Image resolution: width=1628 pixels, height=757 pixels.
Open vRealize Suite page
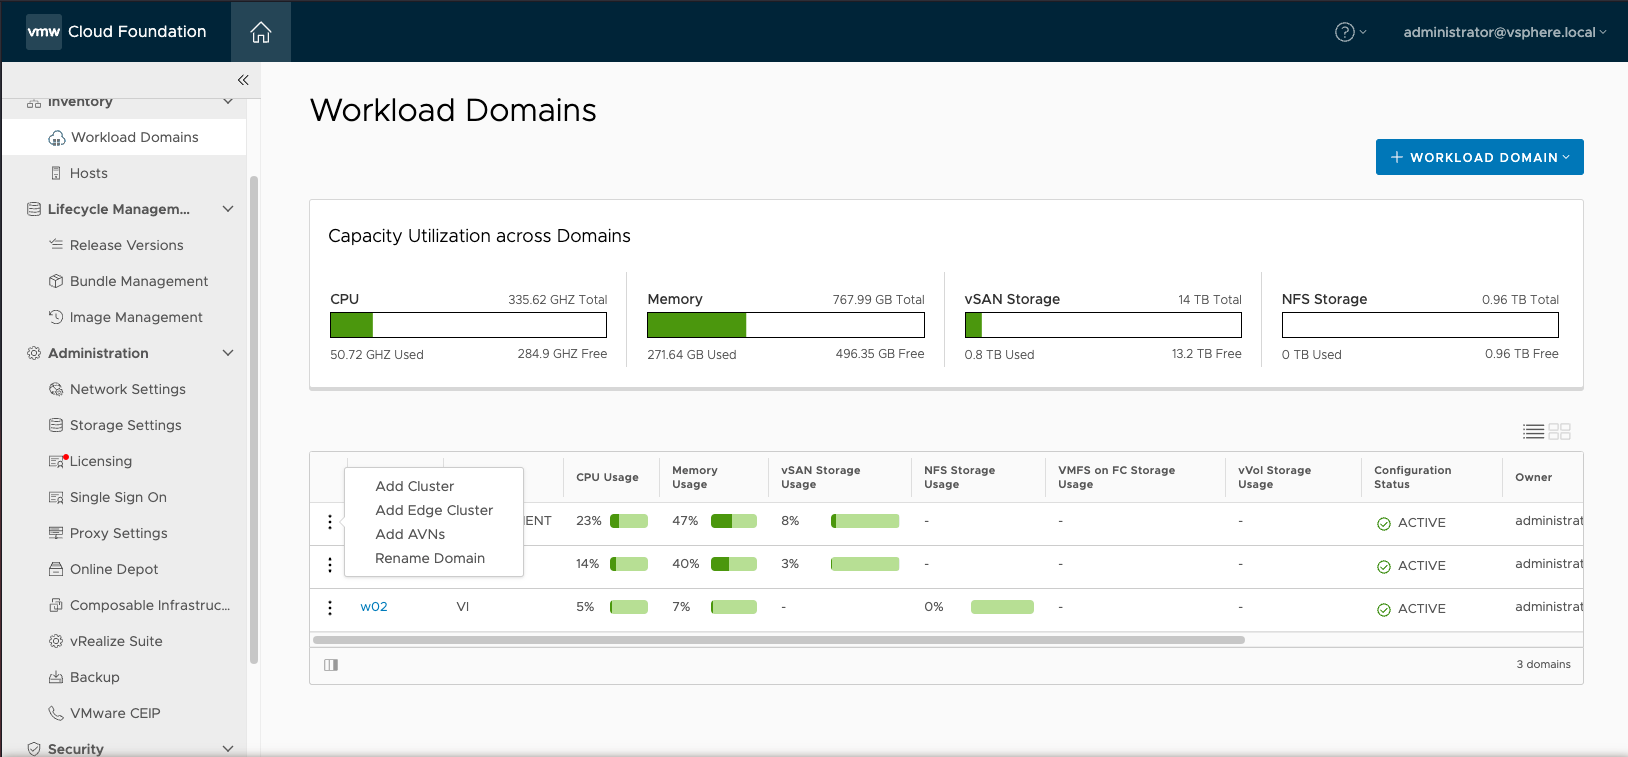(x=116, y=641)
